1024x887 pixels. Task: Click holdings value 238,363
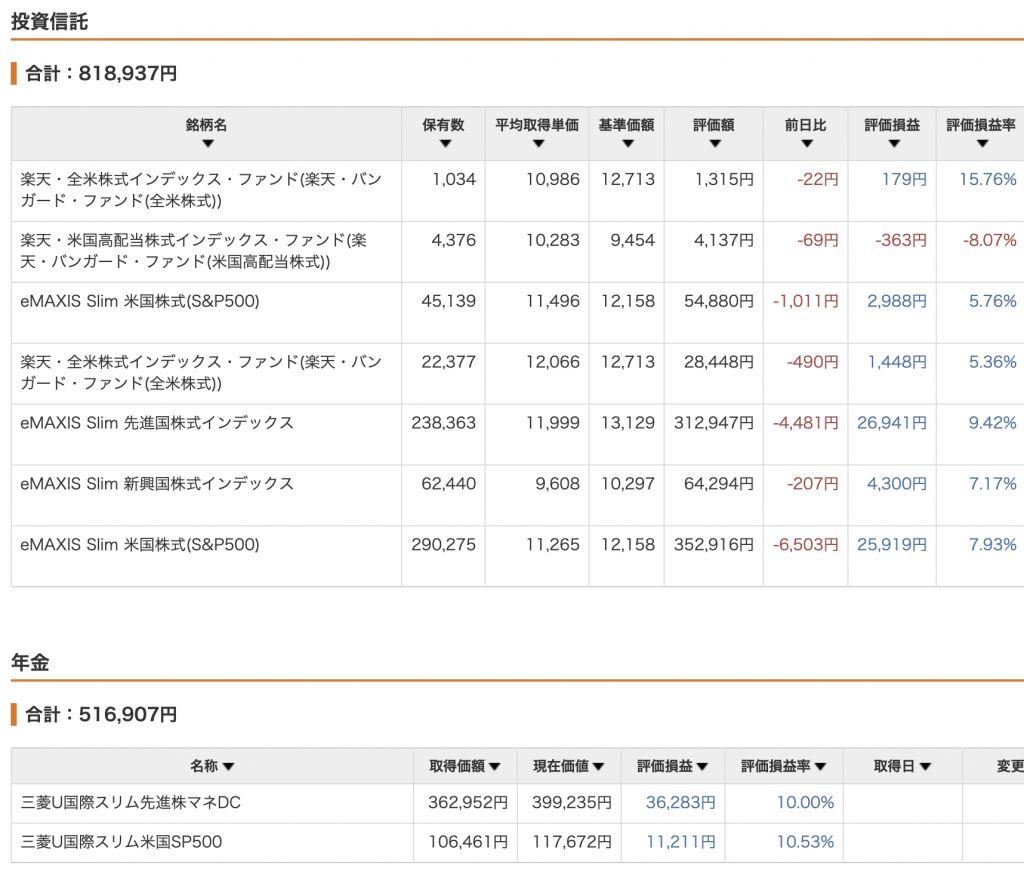click(443, 423)
